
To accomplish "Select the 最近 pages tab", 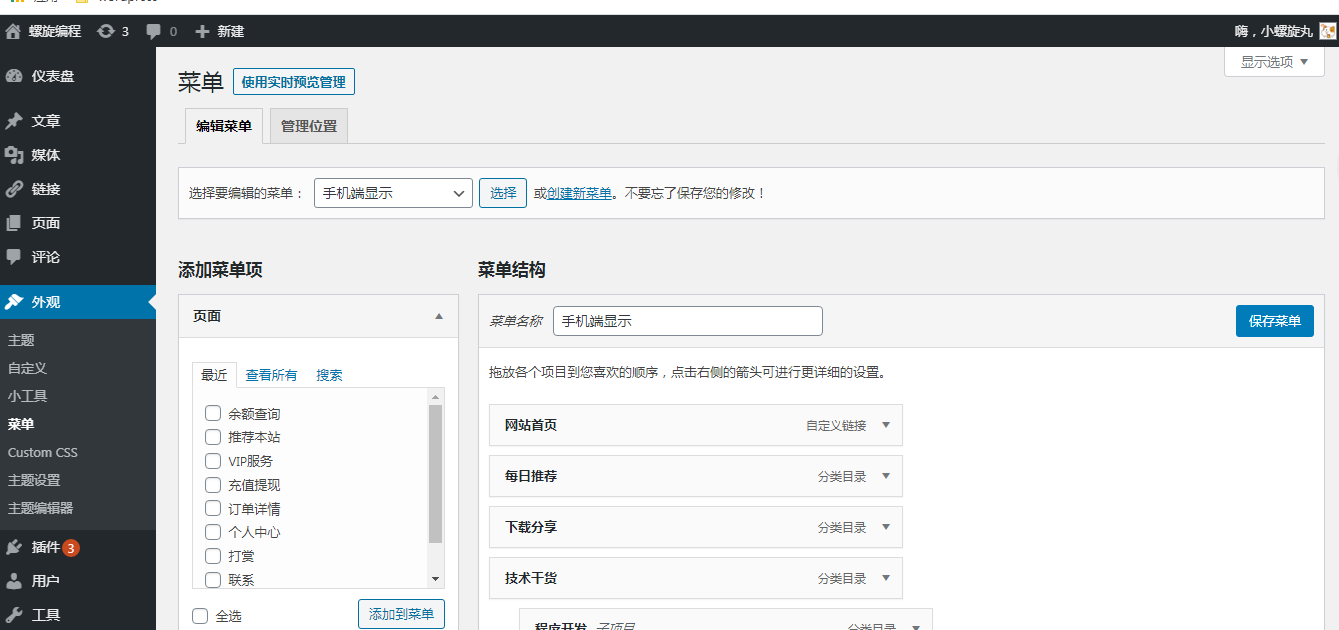I will 214,375.
